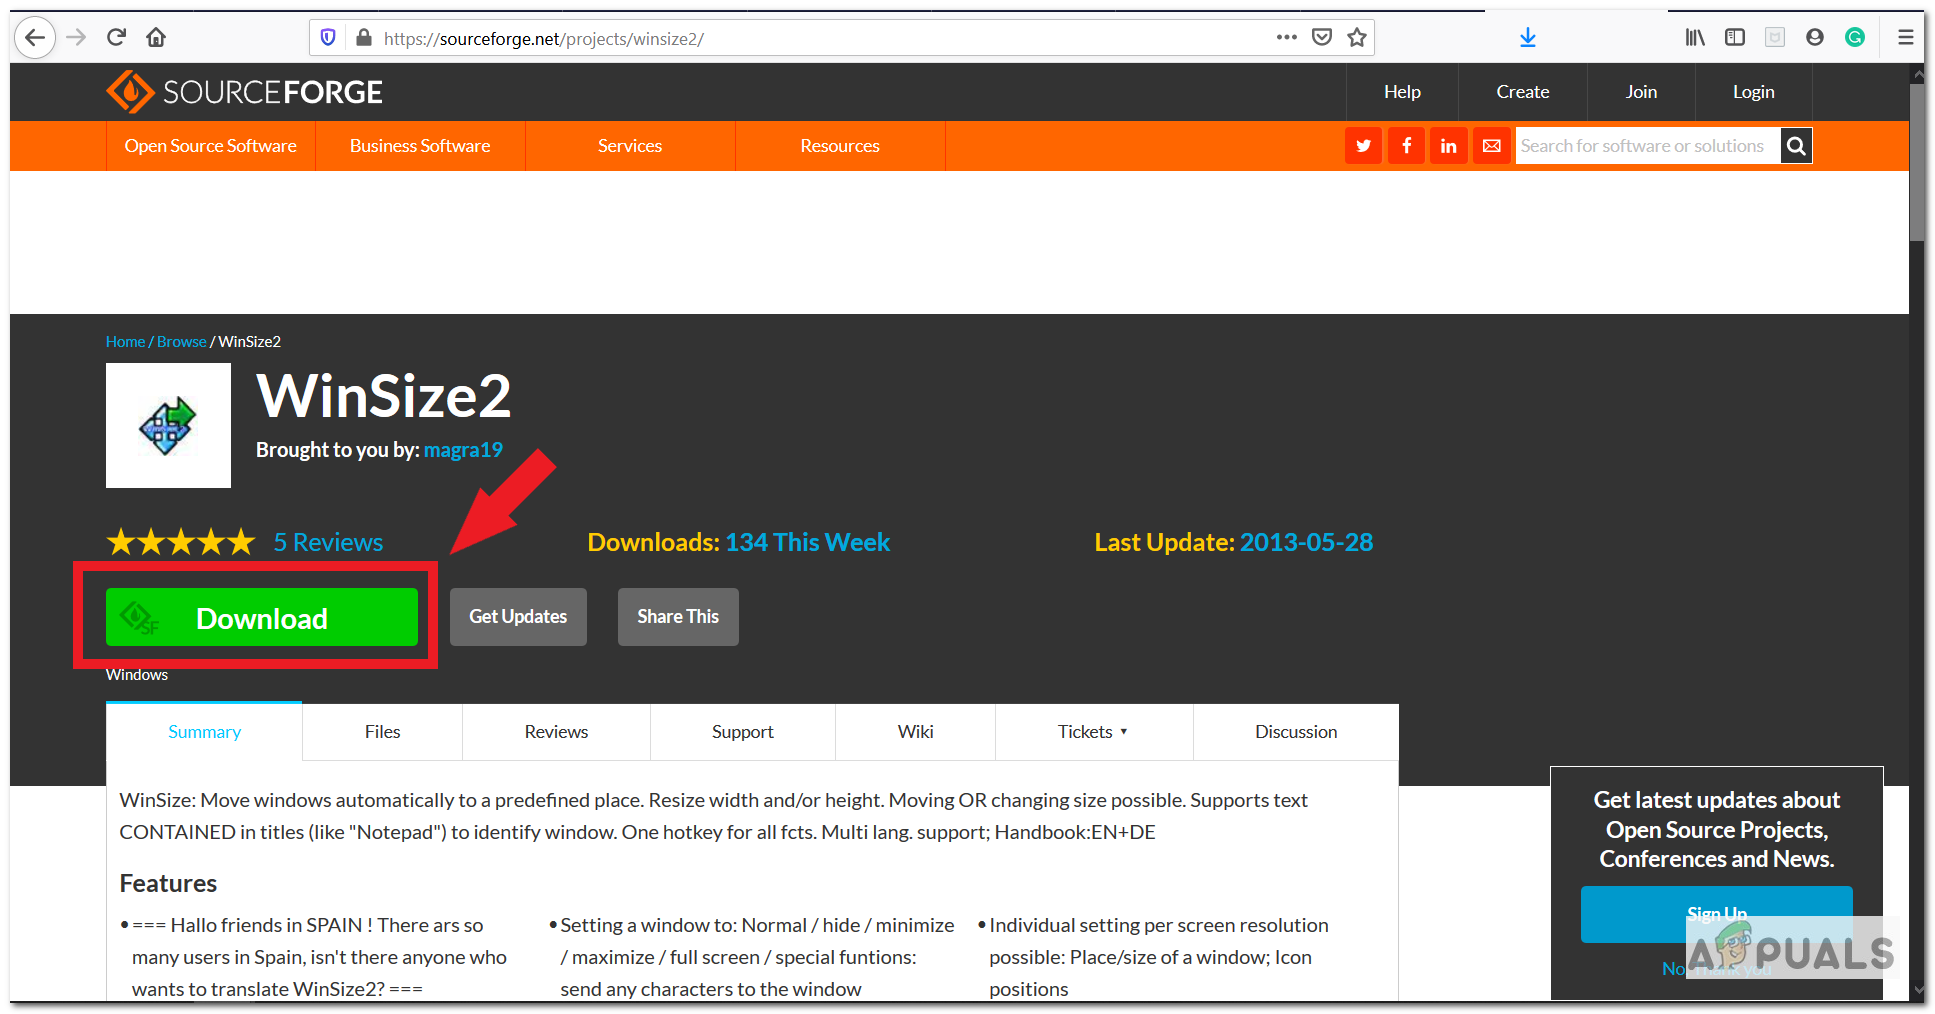Click the Get Updates button
Screen dimensions: 1935x1014
coord(518,617)
